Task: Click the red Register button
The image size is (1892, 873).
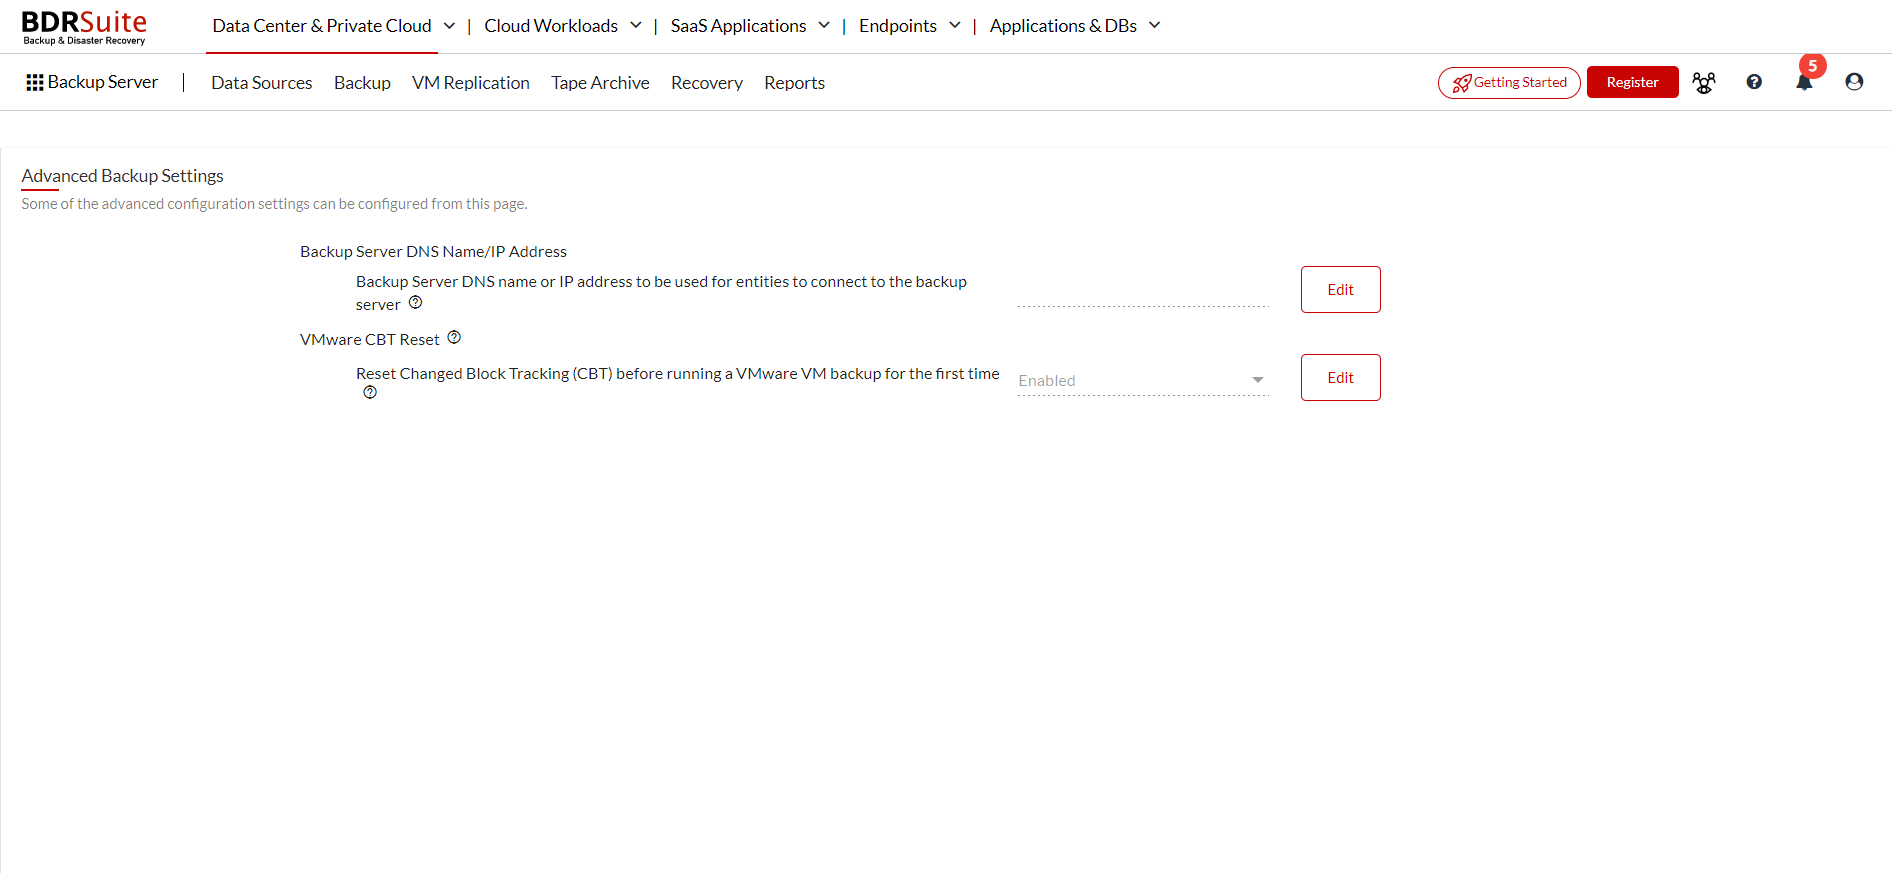Action: coord(1632,82)
